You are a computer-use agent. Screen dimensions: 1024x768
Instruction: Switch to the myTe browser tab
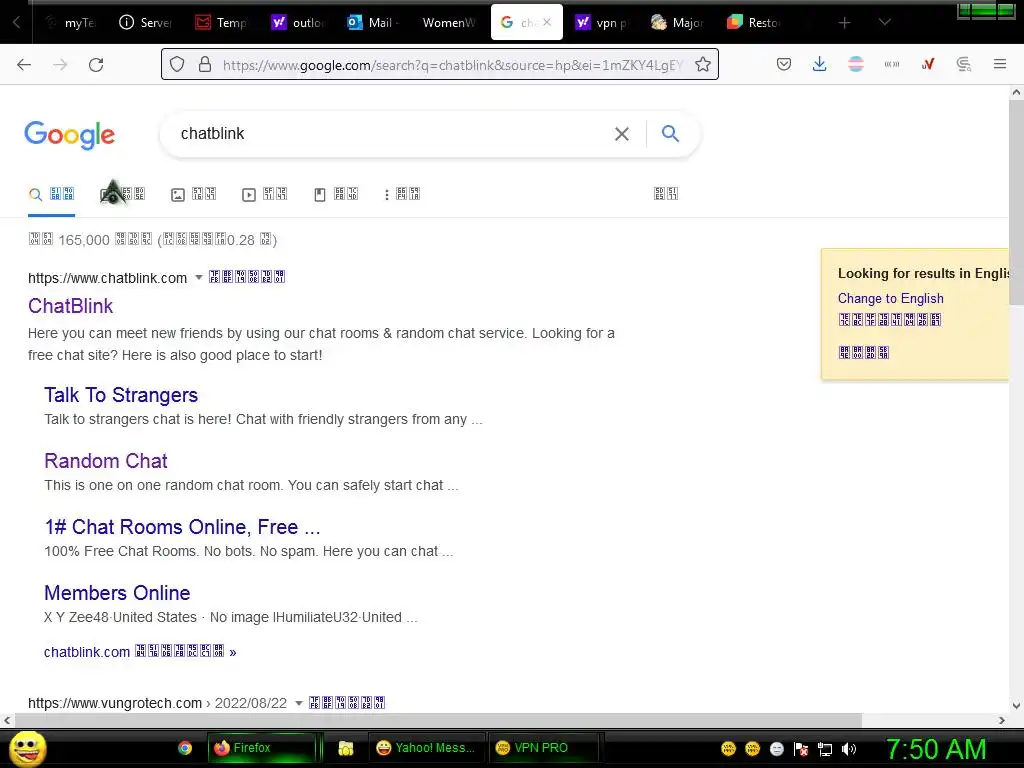[x=71, y=22]
